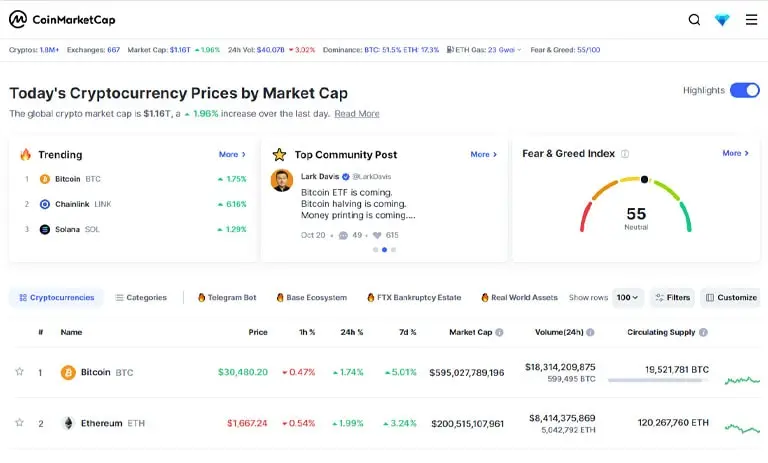Click Bitcoin price $30,480.20
The image size is (768, 463).
point(243,372)
